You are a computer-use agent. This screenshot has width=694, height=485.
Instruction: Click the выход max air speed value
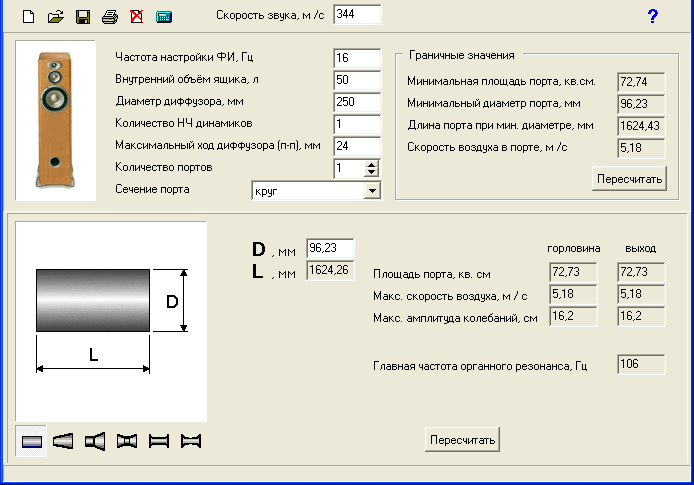point(641,294)
